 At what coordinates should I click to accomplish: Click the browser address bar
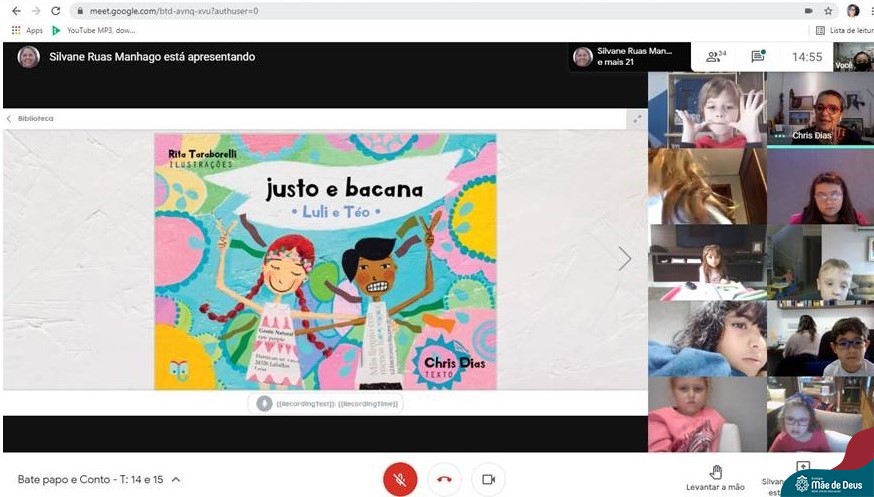point(400,11)
